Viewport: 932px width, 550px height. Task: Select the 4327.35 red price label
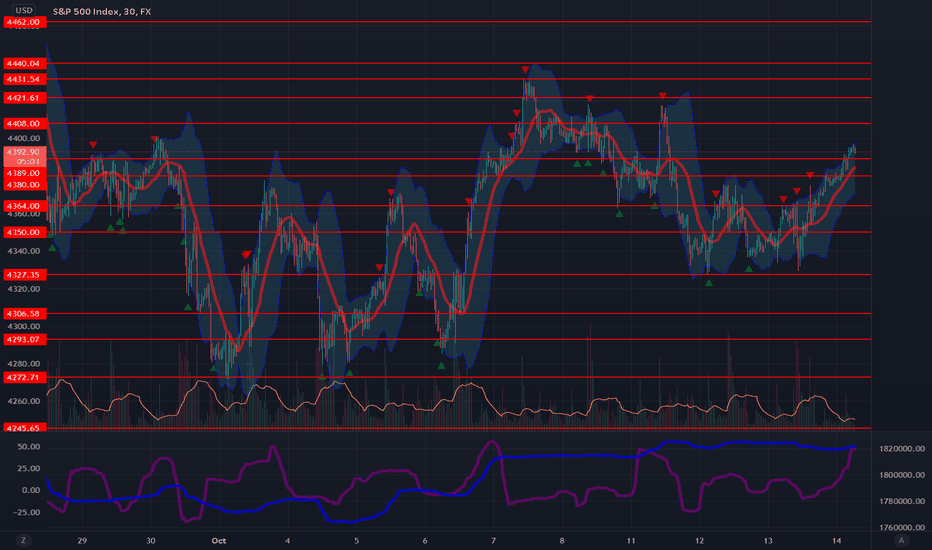(24, 275)
